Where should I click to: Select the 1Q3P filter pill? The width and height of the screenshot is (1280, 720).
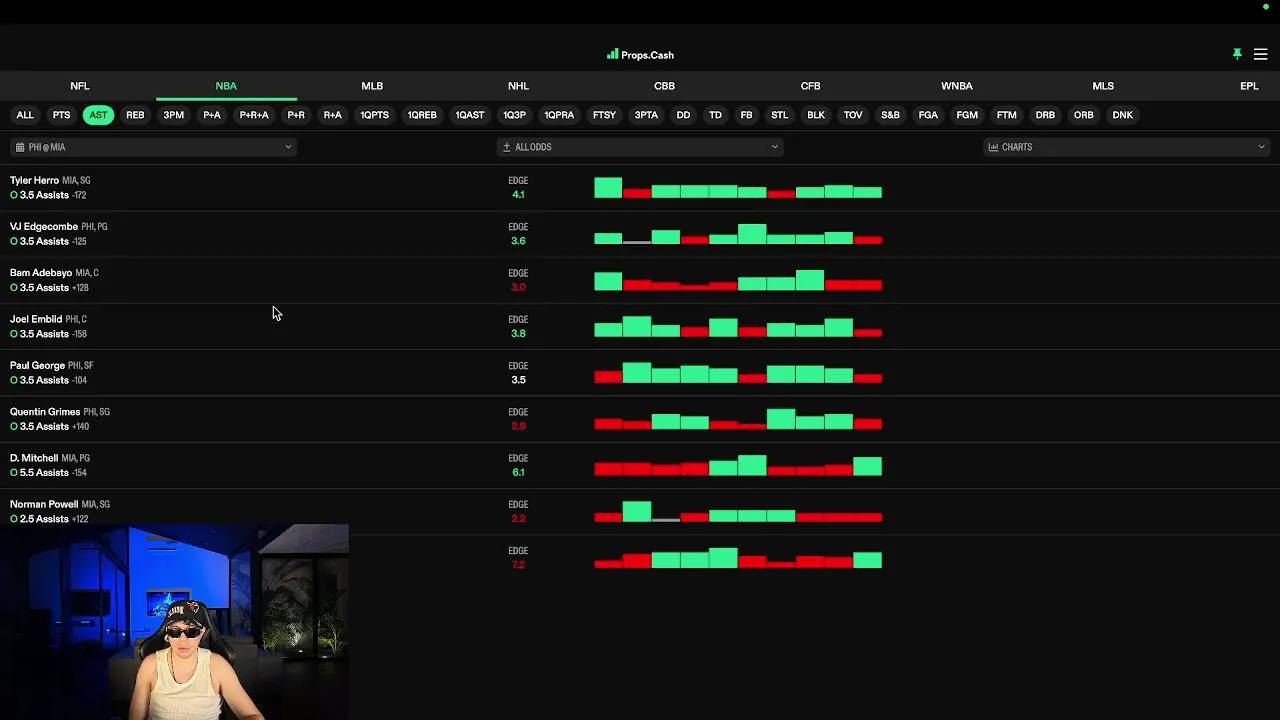(x=514, y=115)
